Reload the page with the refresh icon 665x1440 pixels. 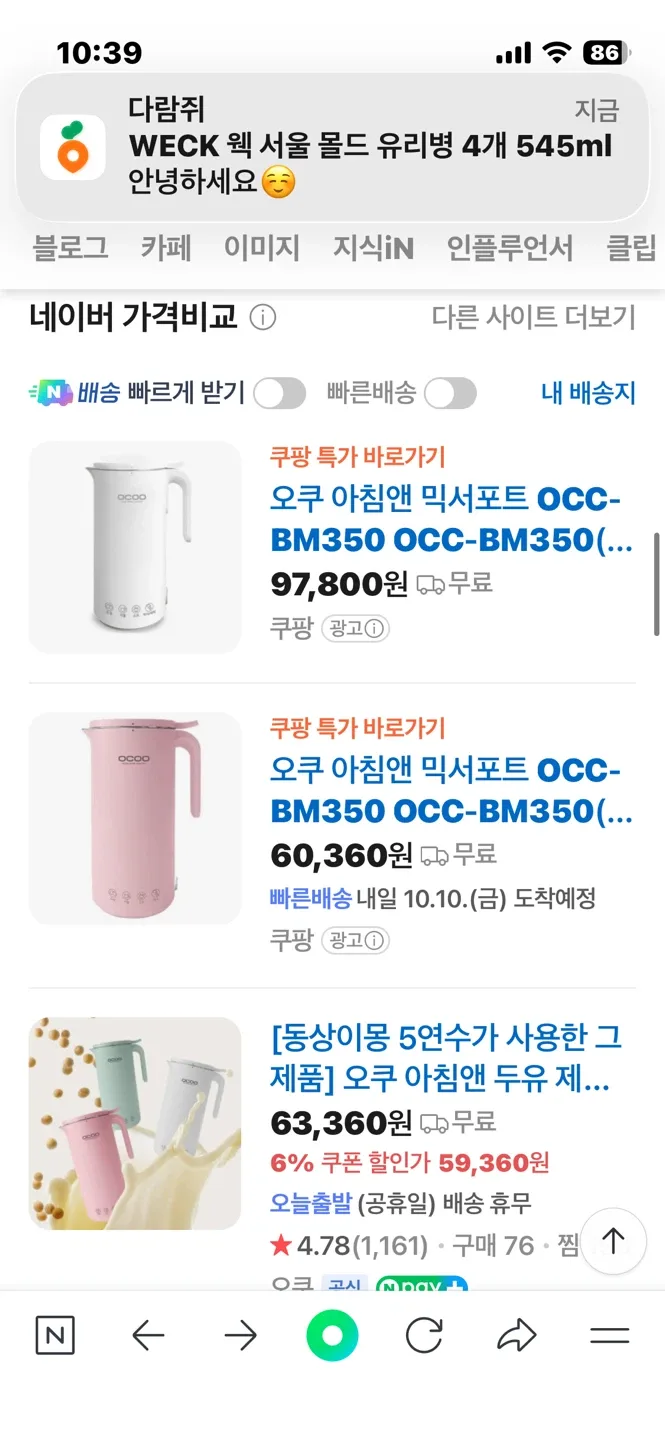[425, 1335]
